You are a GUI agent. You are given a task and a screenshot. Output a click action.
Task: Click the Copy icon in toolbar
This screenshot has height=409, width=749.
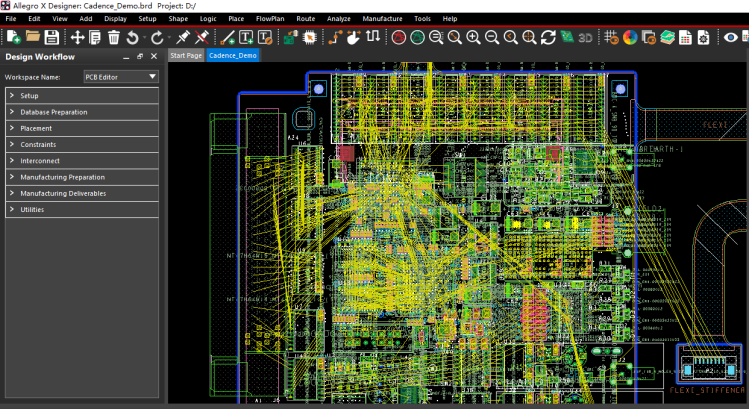(95, 37)
